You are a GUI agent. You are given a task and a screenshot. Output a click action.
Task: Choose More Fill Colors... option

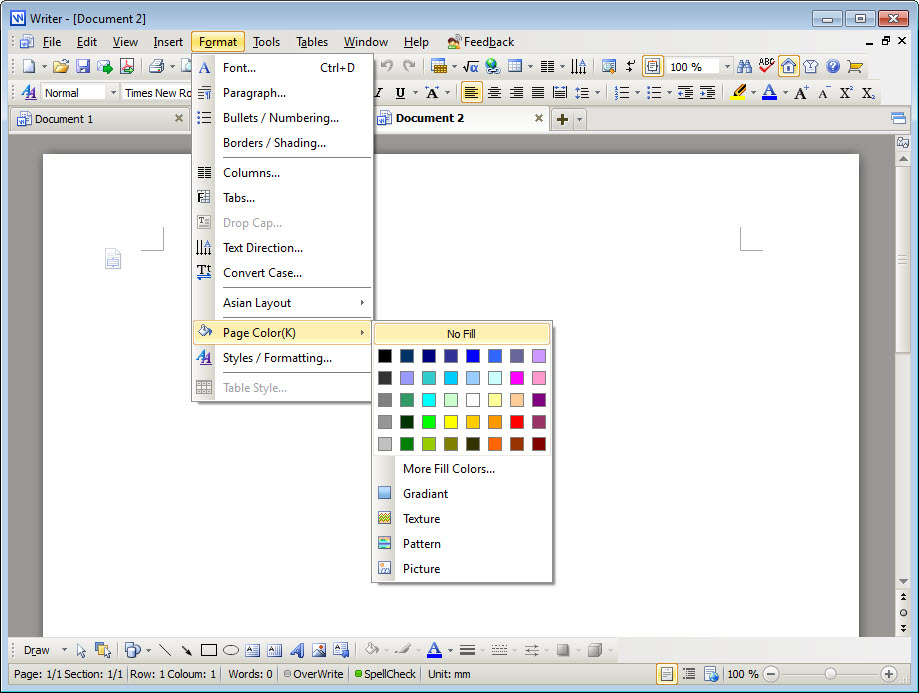pyautogui.click(x=448, y=469)
